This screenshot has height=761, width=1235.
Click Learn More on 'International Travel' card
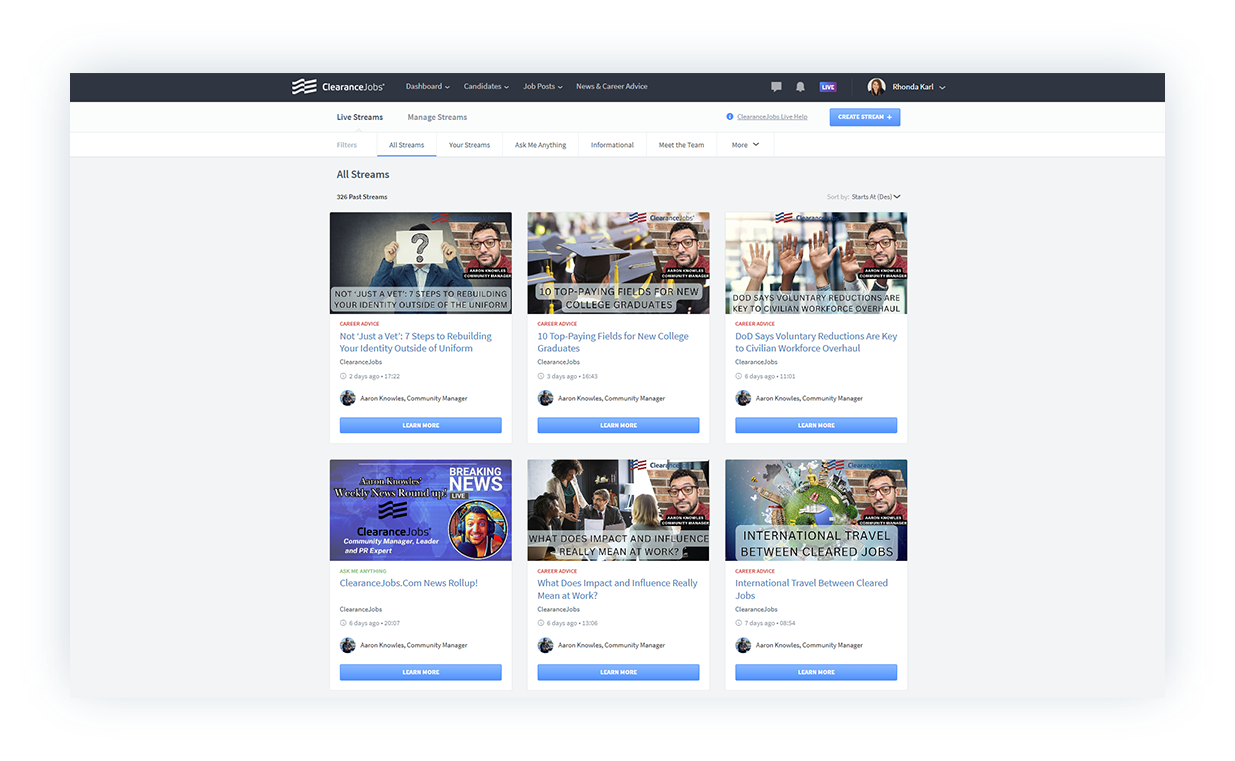pos(816,672)
